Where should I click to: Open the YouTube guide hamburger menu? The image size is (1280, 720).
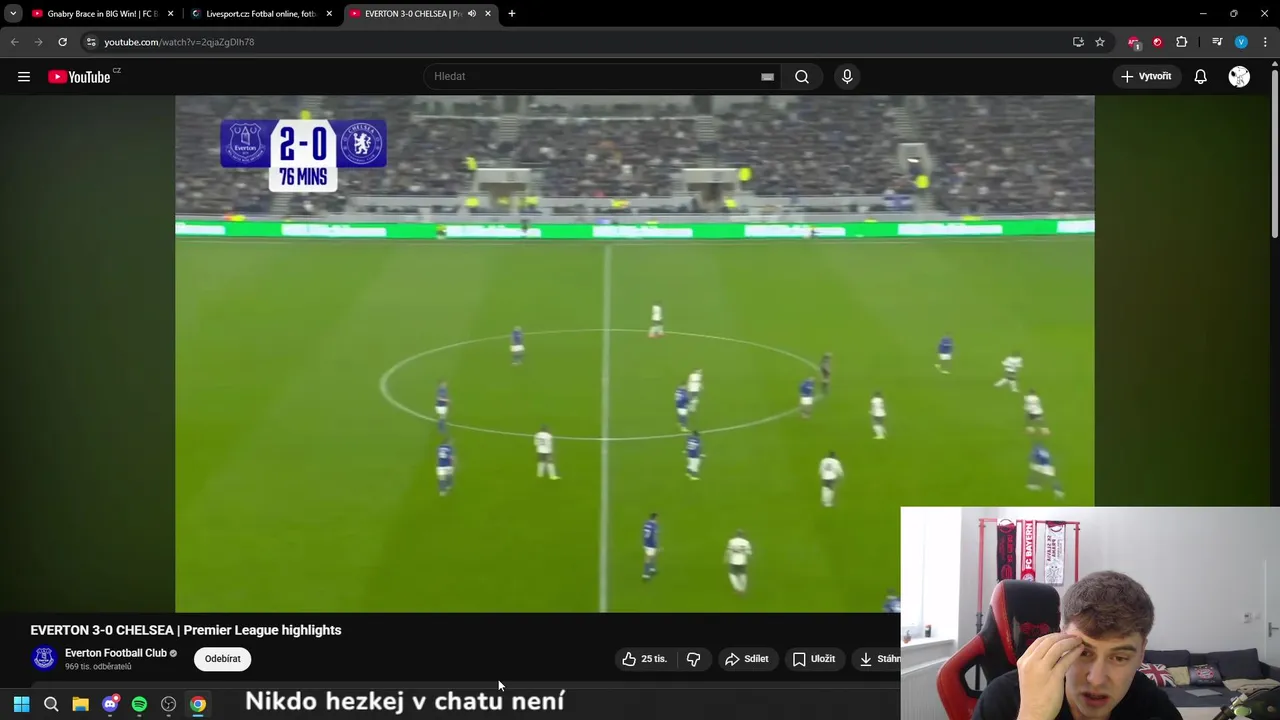[x=24, y=76]
